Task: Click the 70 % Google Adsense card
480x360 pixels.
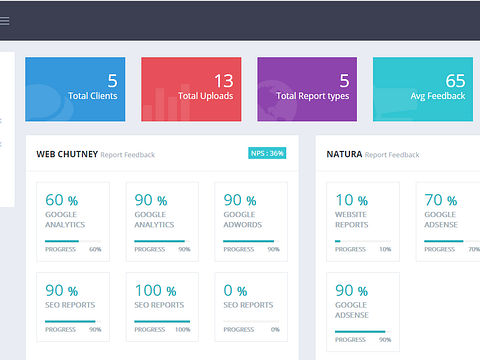Action: click(x=448, y=222)
